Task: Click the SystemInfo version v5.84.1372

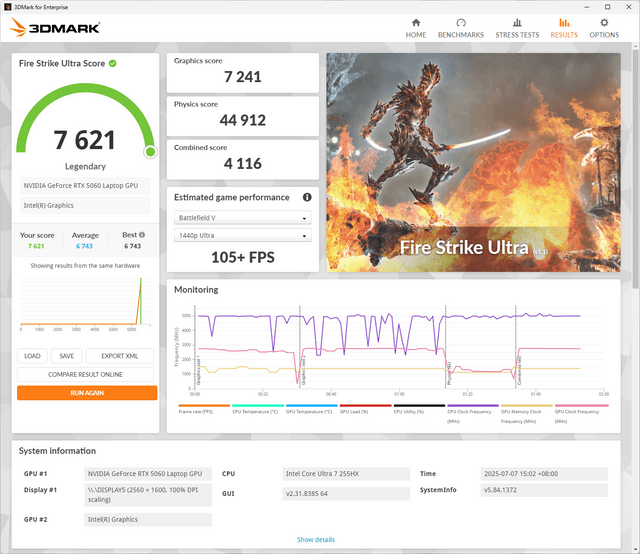Action: click(x=544, y=490)
